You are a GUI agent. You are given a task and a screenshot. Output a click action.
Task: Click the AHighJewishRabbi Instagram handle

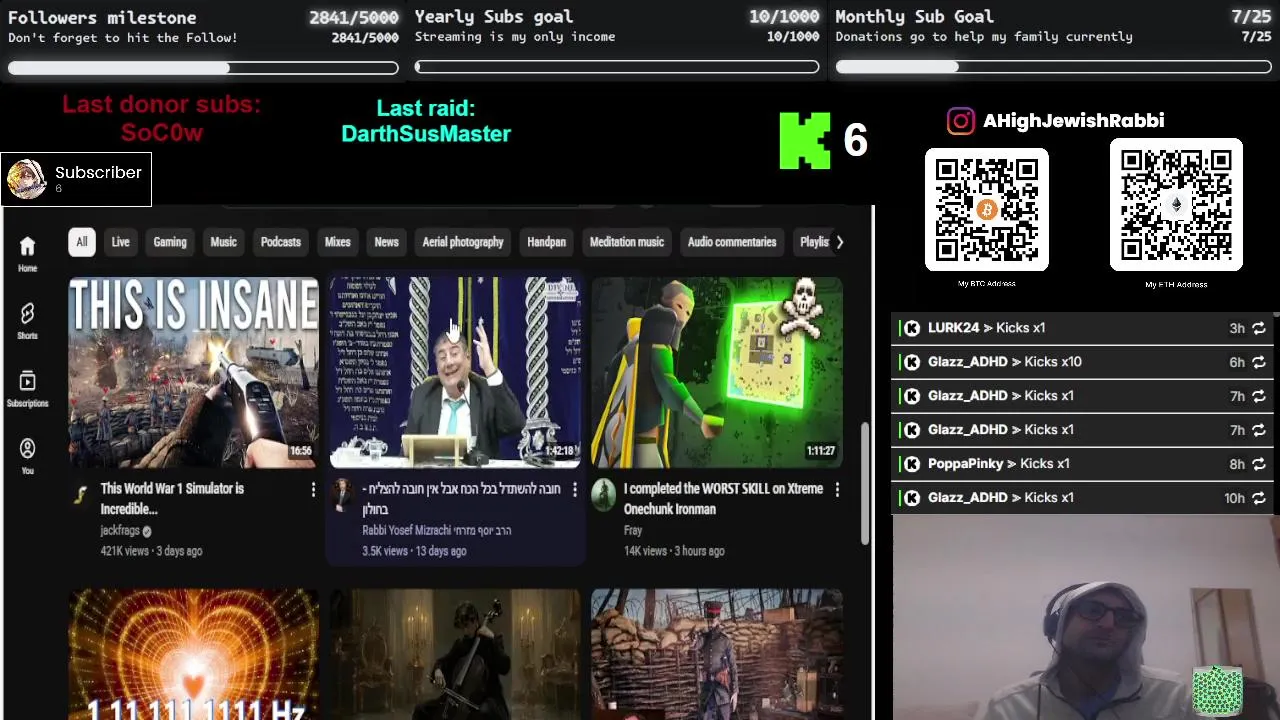1073,121
